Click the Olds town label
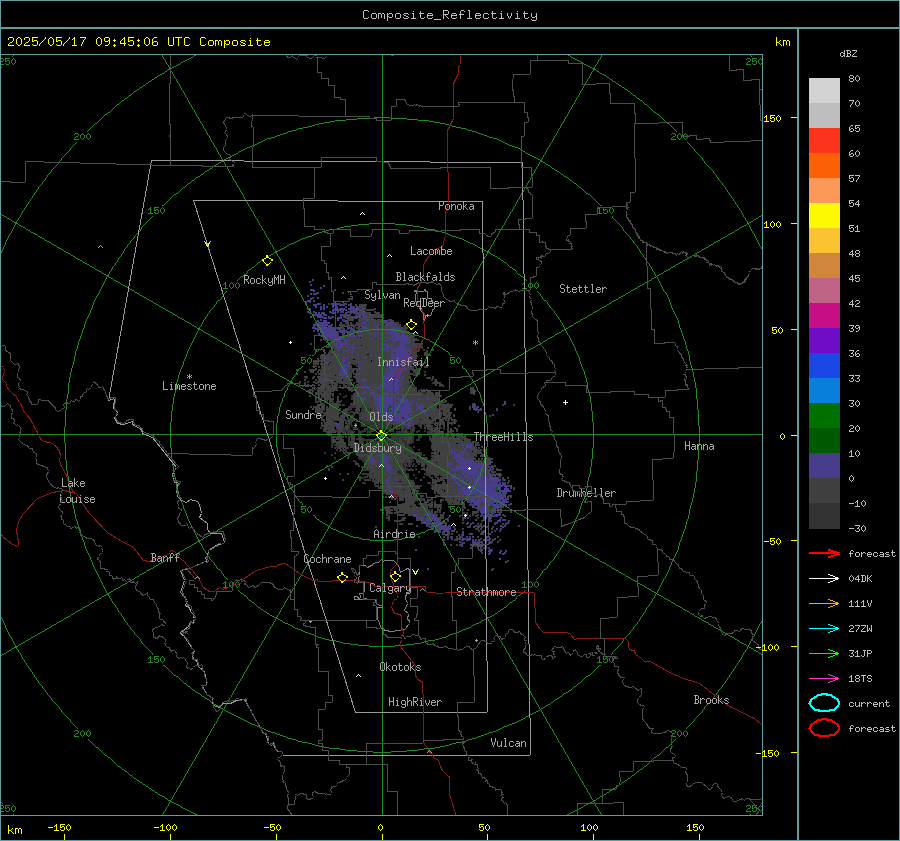This screenshot has width=900, height=841. coord(381,417)
